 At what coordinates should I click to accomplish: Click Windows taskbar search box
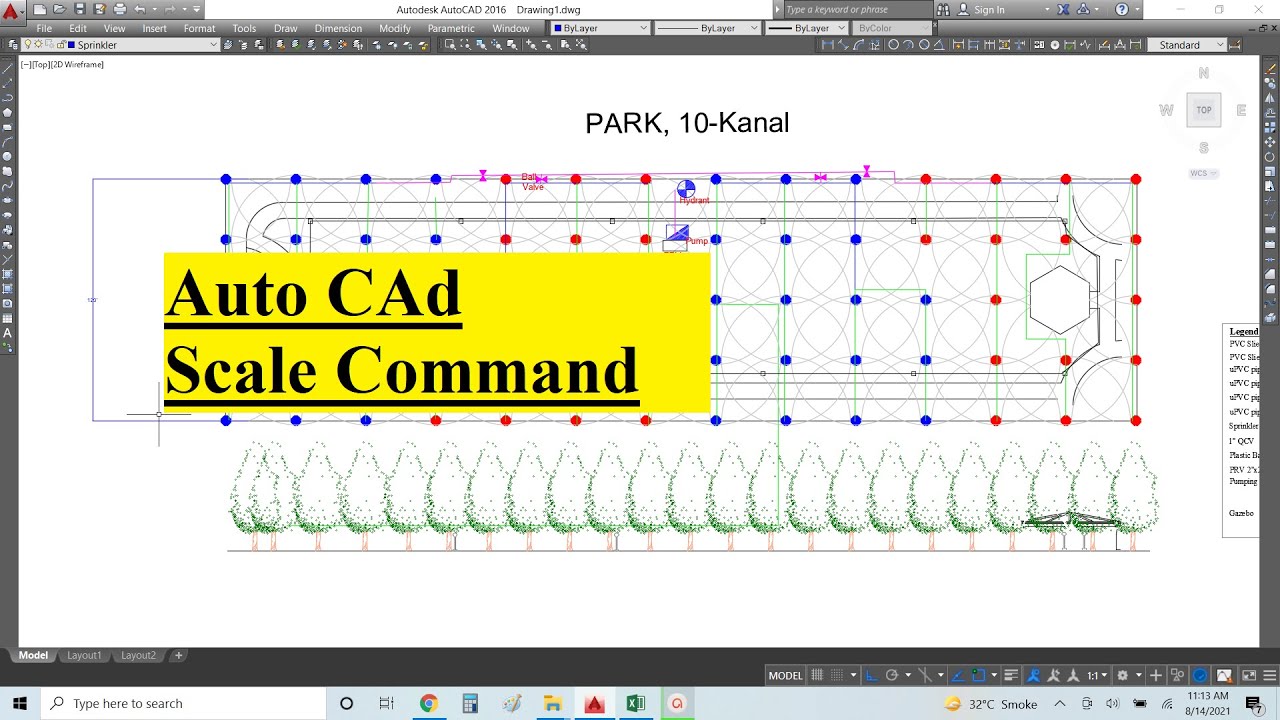pyautogui.click(x=181, y=703)
